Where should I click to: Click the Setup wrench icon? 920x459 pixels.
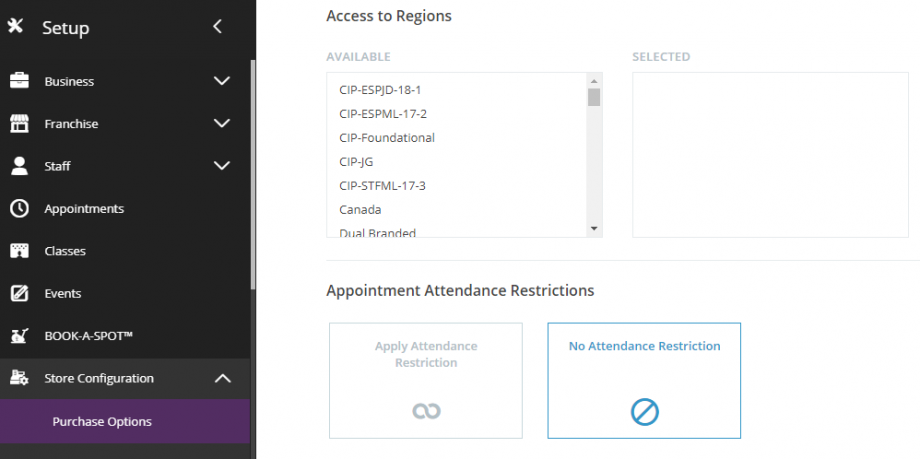15,25
